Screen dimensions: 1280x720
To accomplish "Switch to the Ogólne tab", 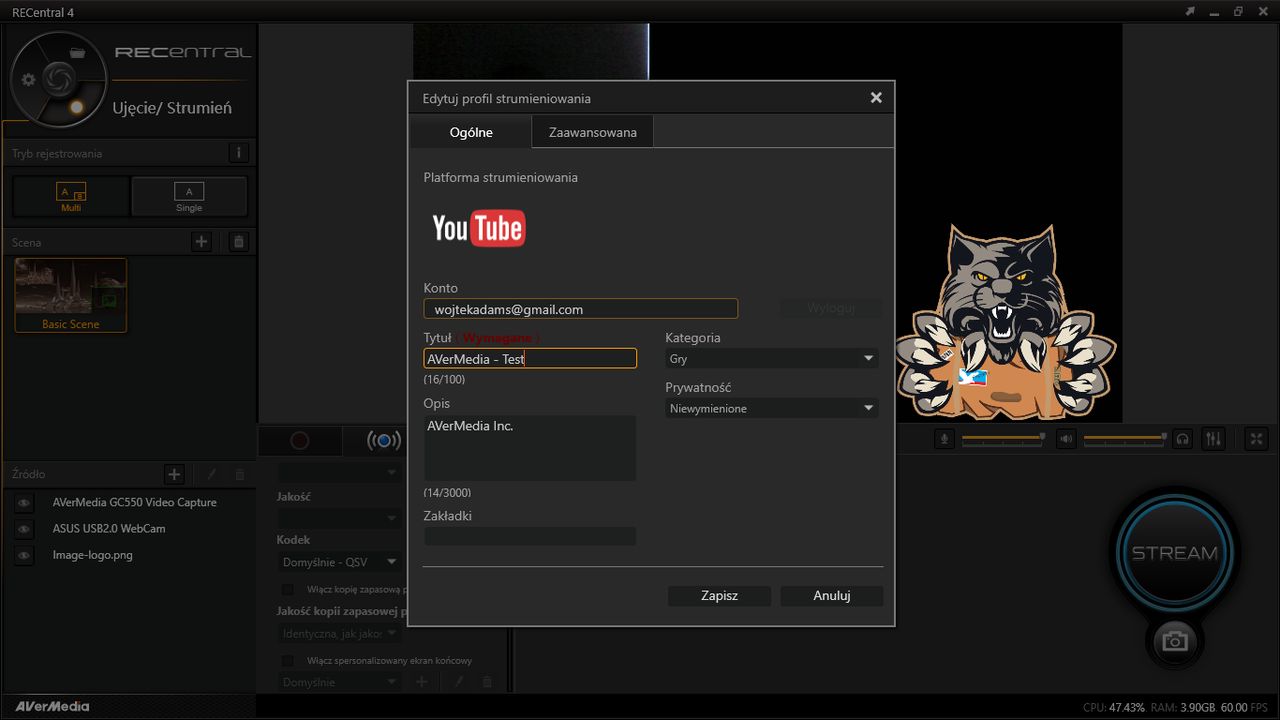I will point(470,132).
